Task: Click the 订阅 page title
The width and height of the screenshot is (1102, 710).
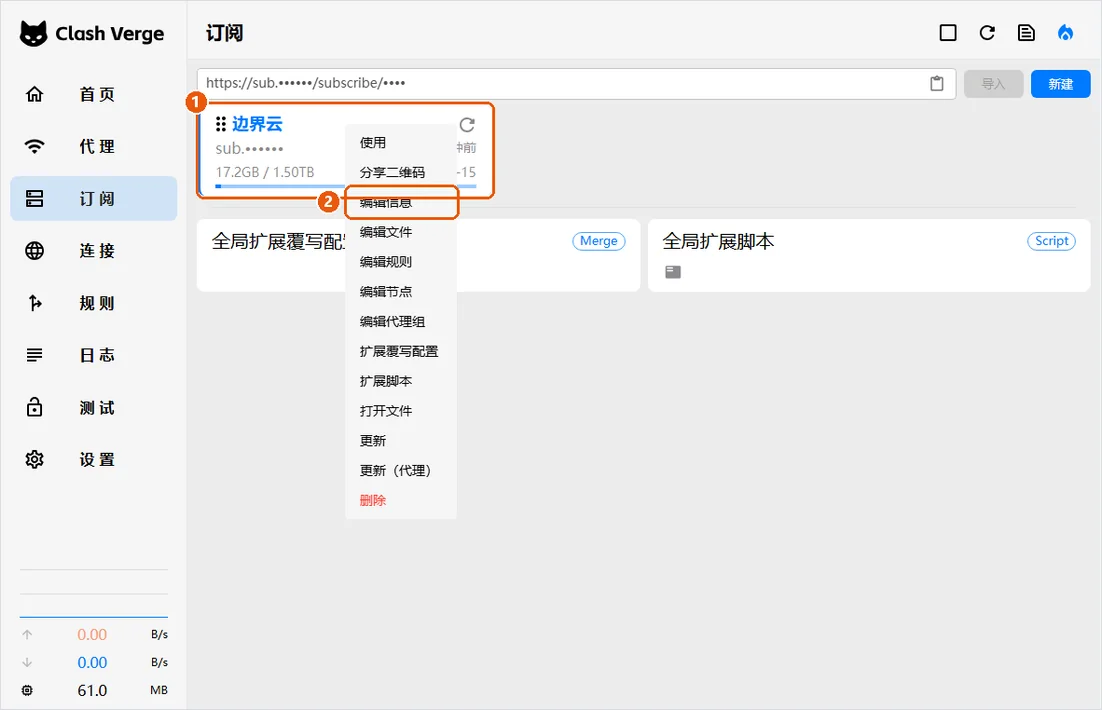Action: click(225, 33)
